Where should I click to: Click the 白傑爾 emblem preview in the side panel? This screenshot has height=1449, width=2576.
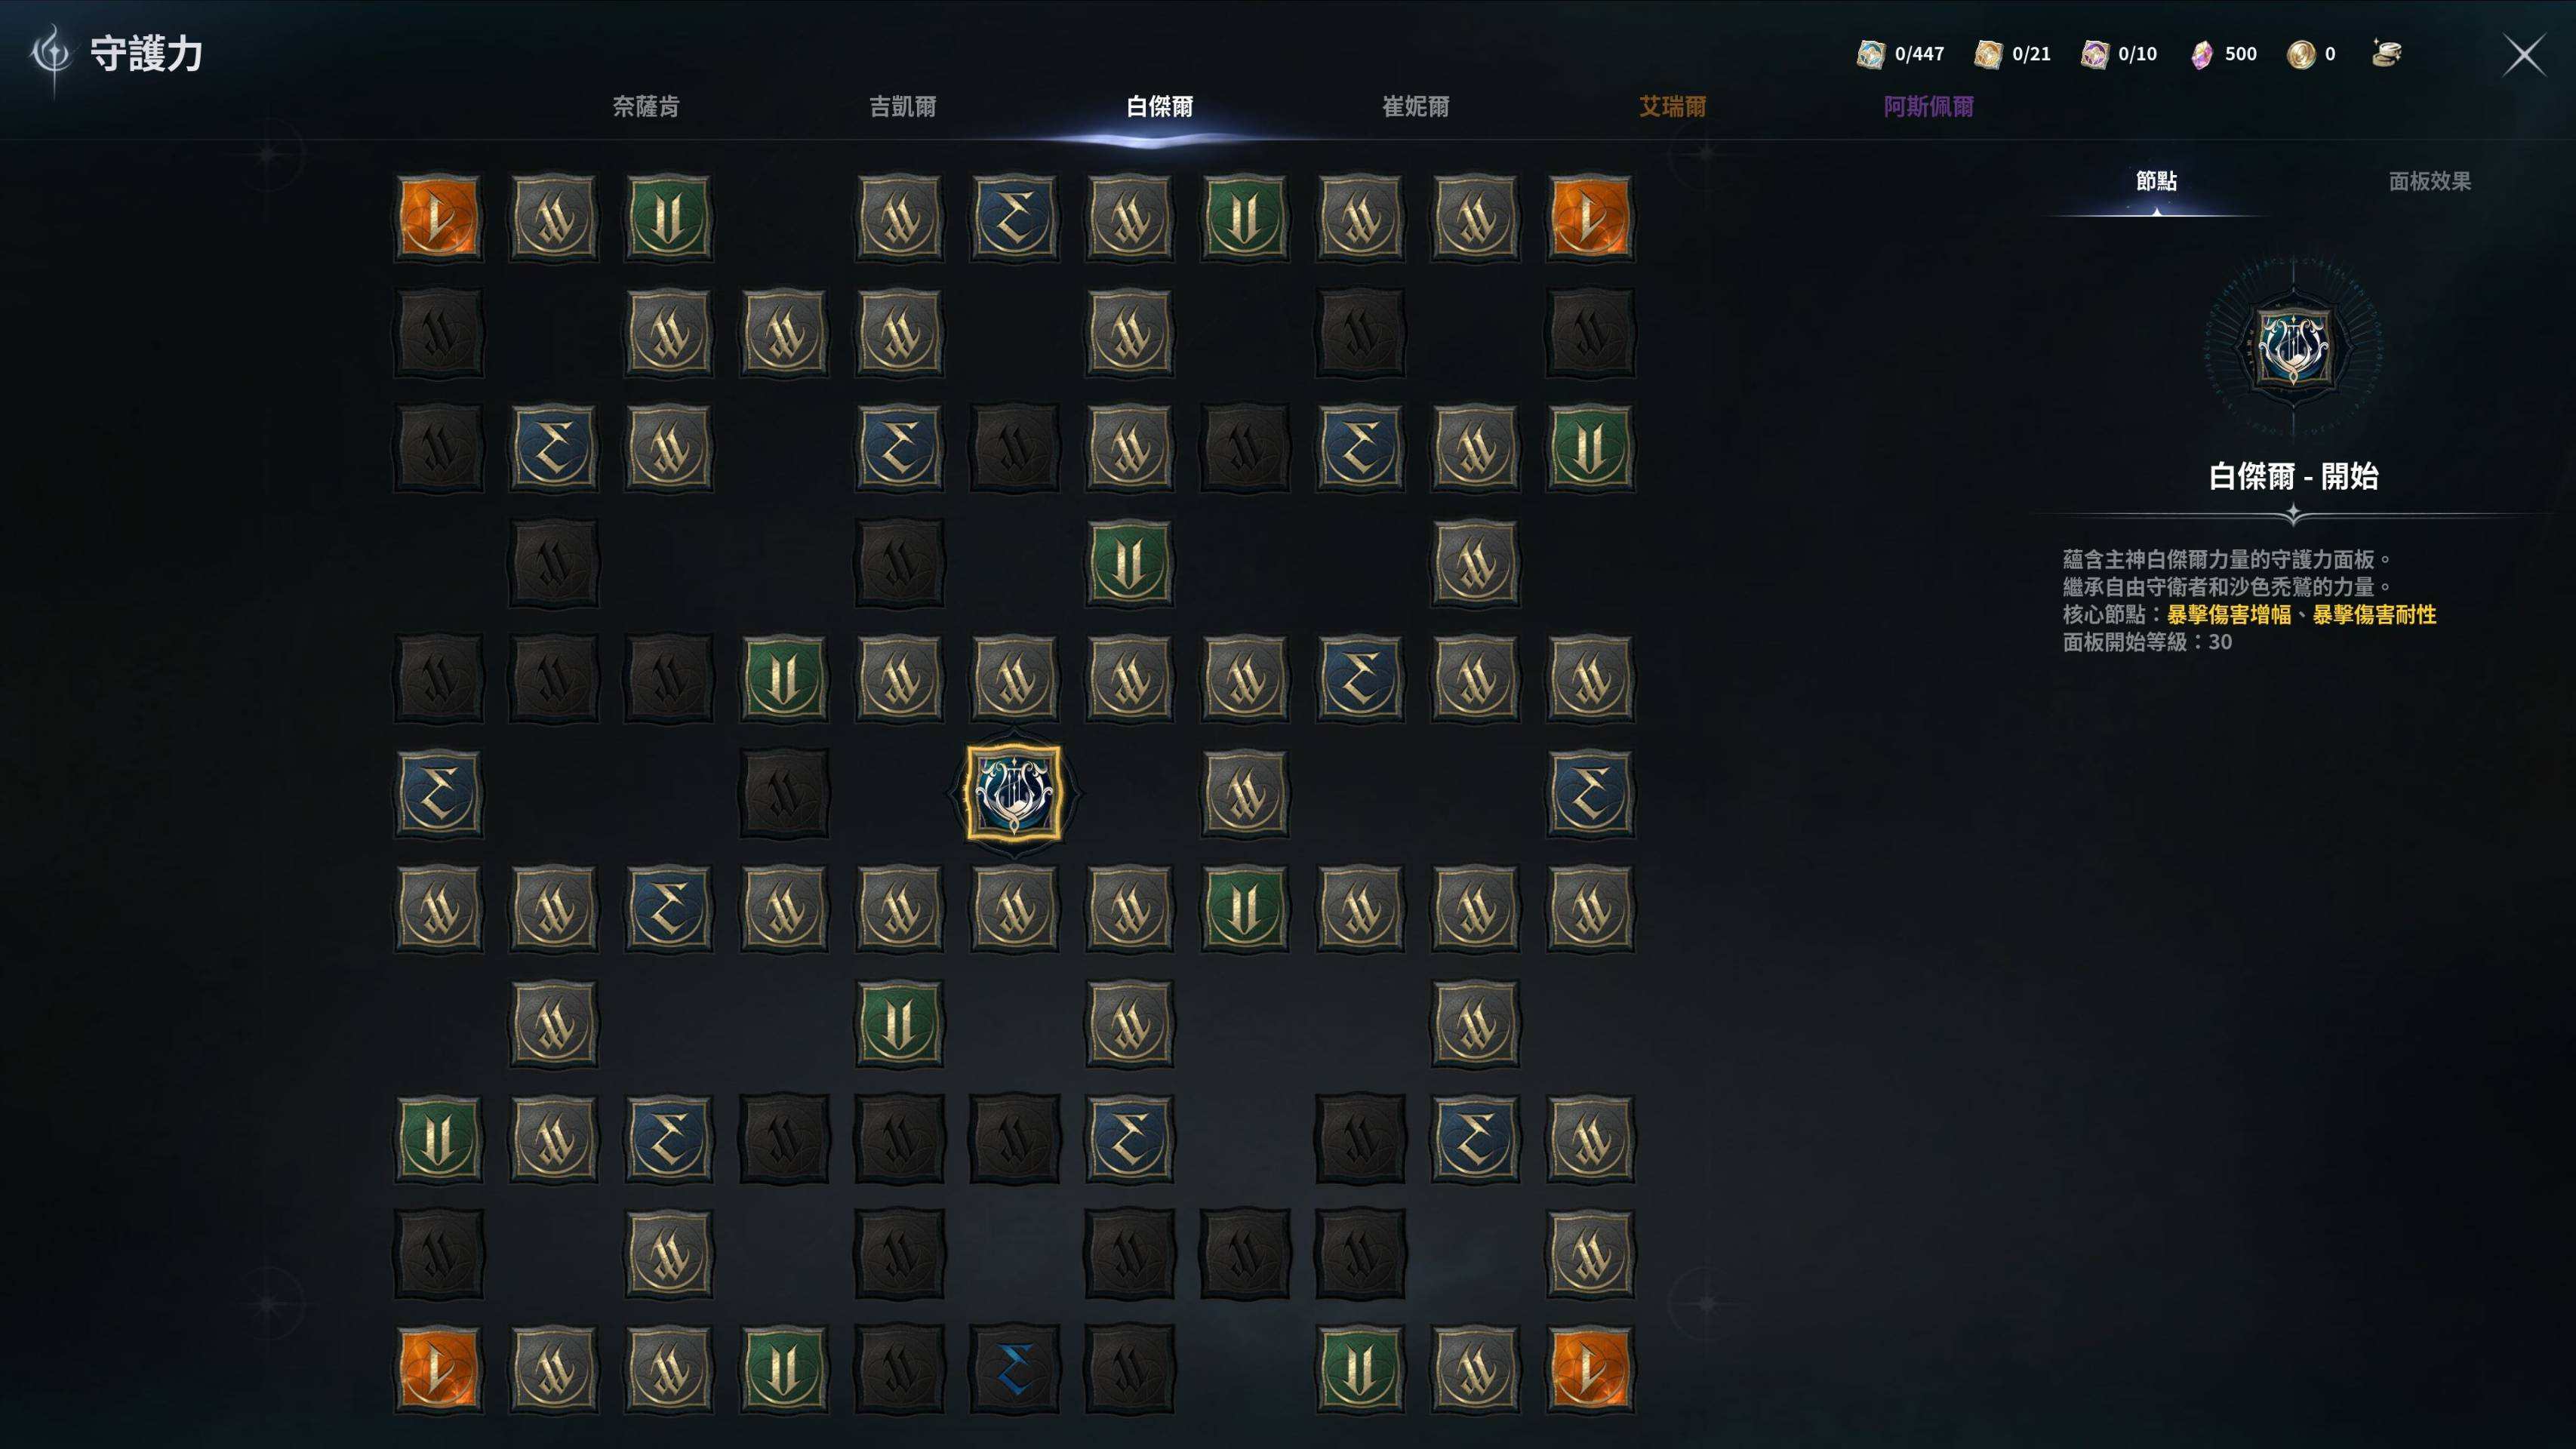(x=2293, y=346)
